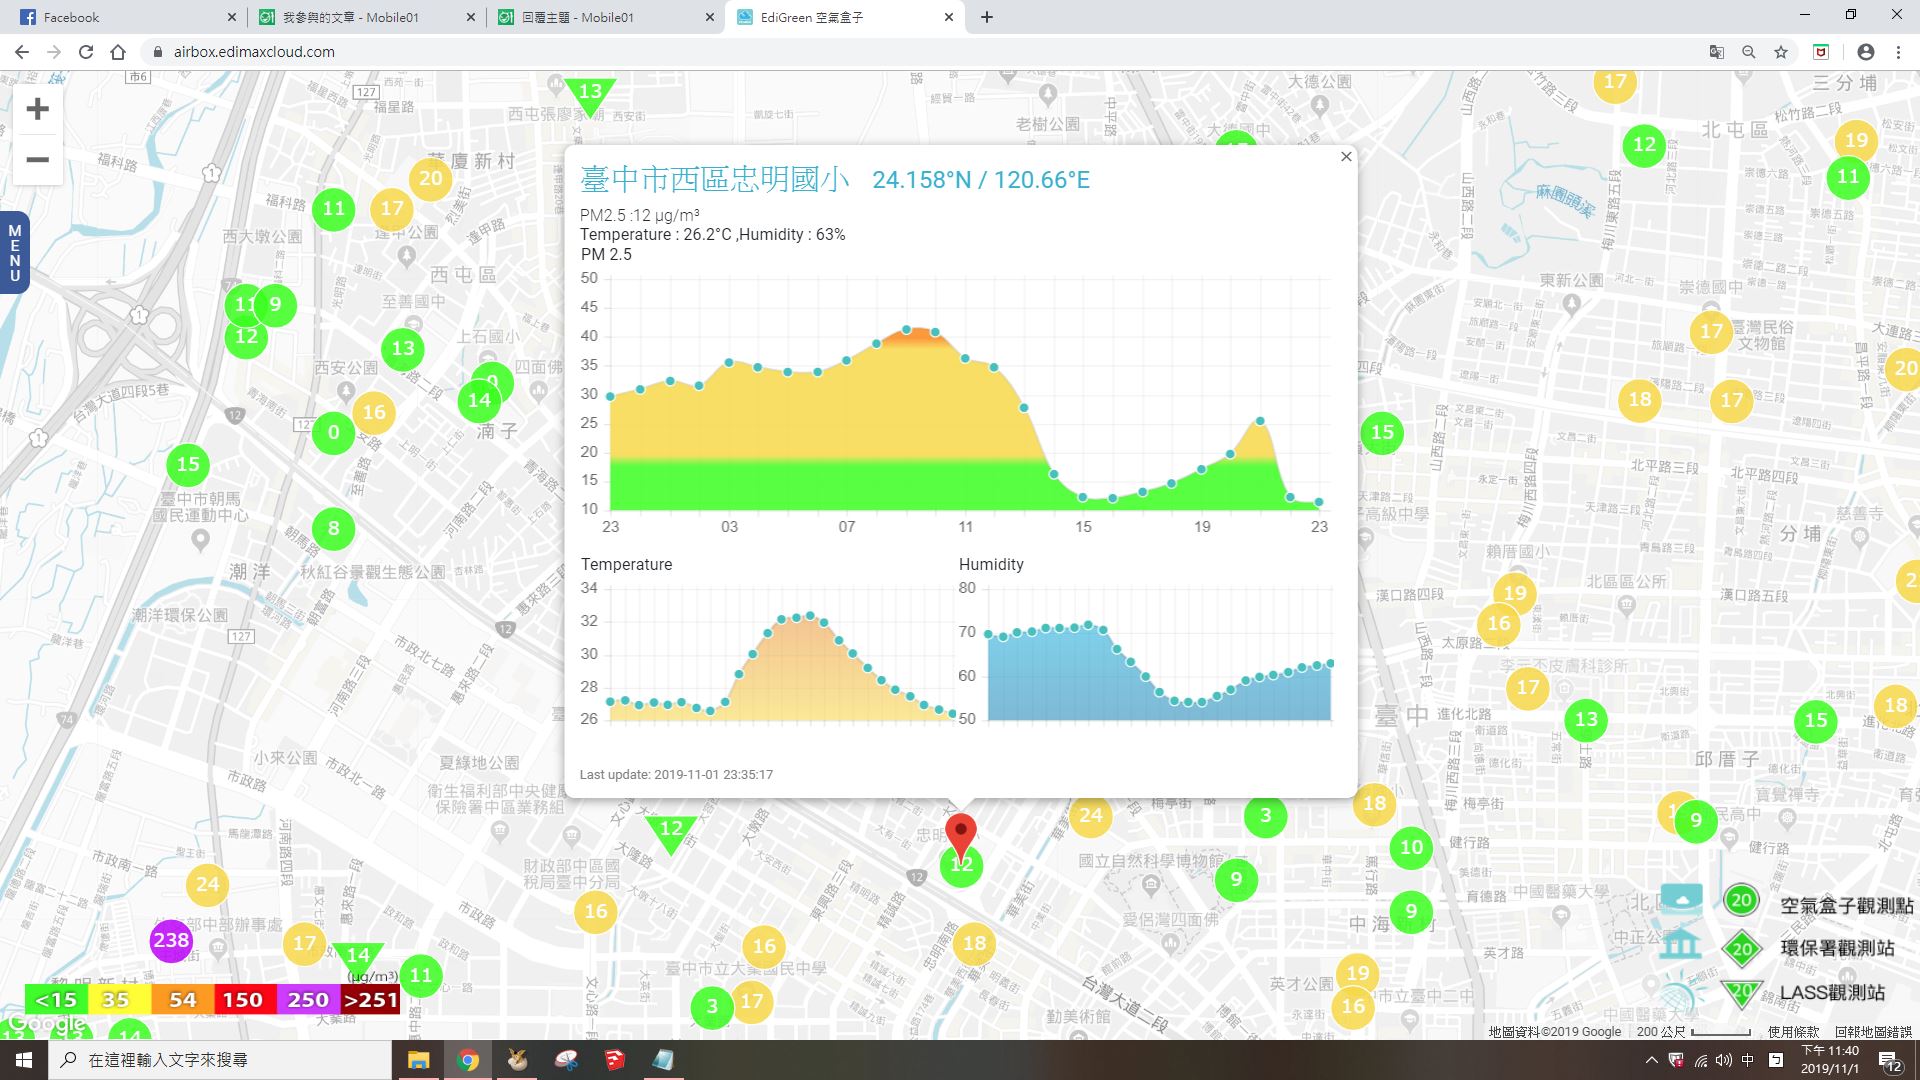Open Windows Start menu

[24, 1060]
